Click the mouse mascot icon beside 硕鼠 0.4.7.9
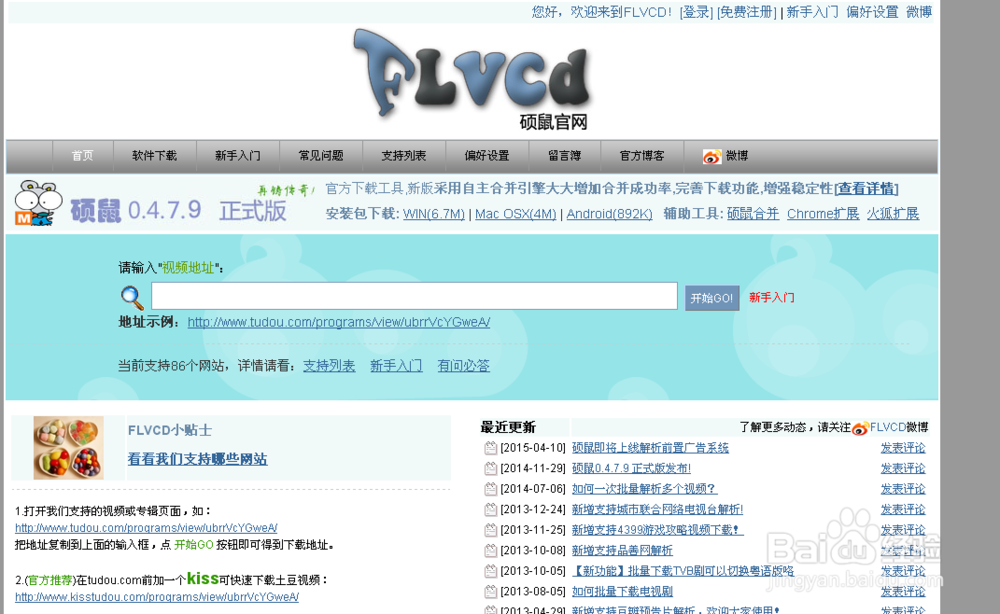 pos(37,203)
